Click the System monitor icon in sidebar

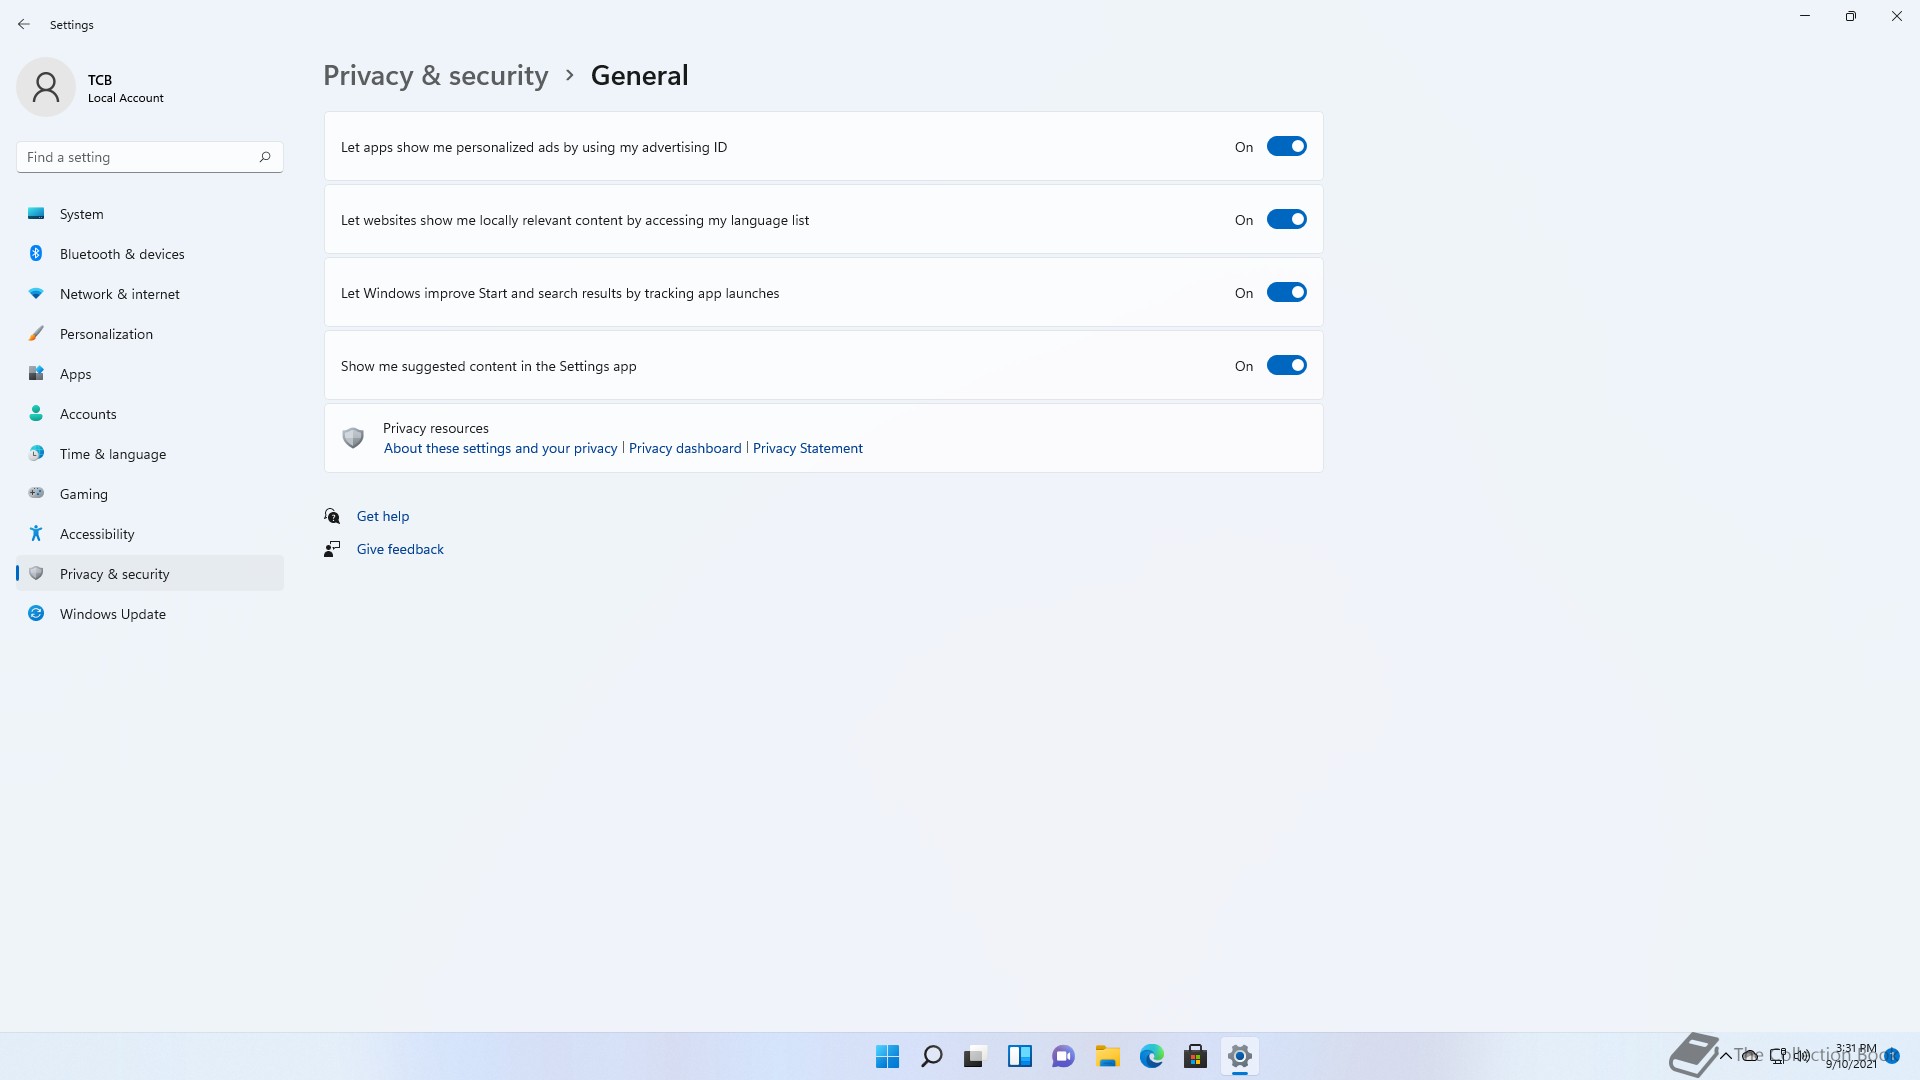[x=36, y=214]
